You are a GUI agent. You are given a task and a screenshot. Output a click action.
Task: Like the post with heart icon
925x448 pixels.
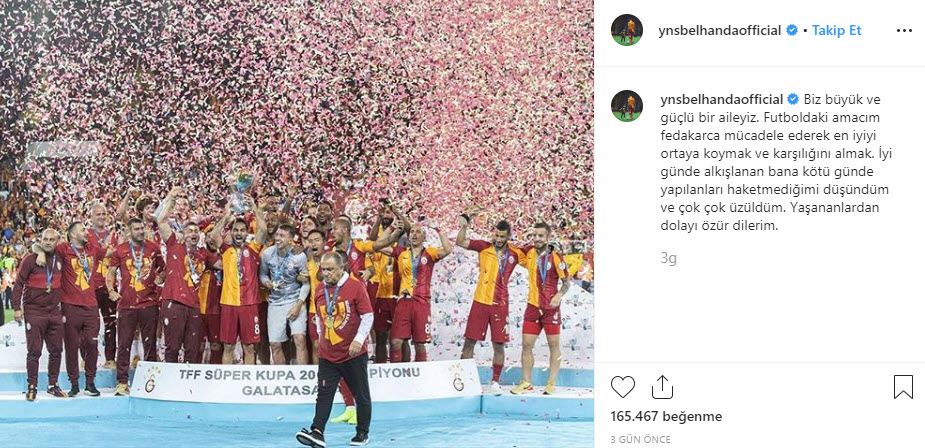tap(622, 387)
